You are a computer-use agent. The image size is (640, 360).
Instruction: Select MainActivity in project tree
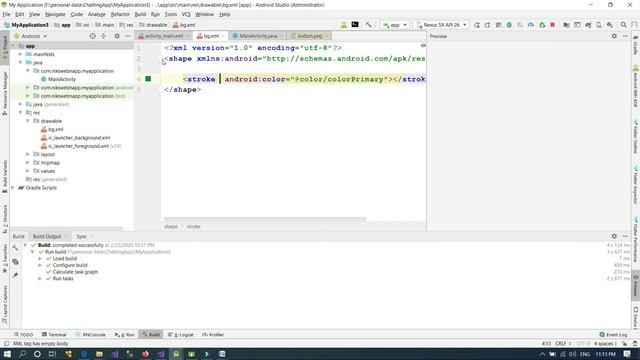[62, 79]
